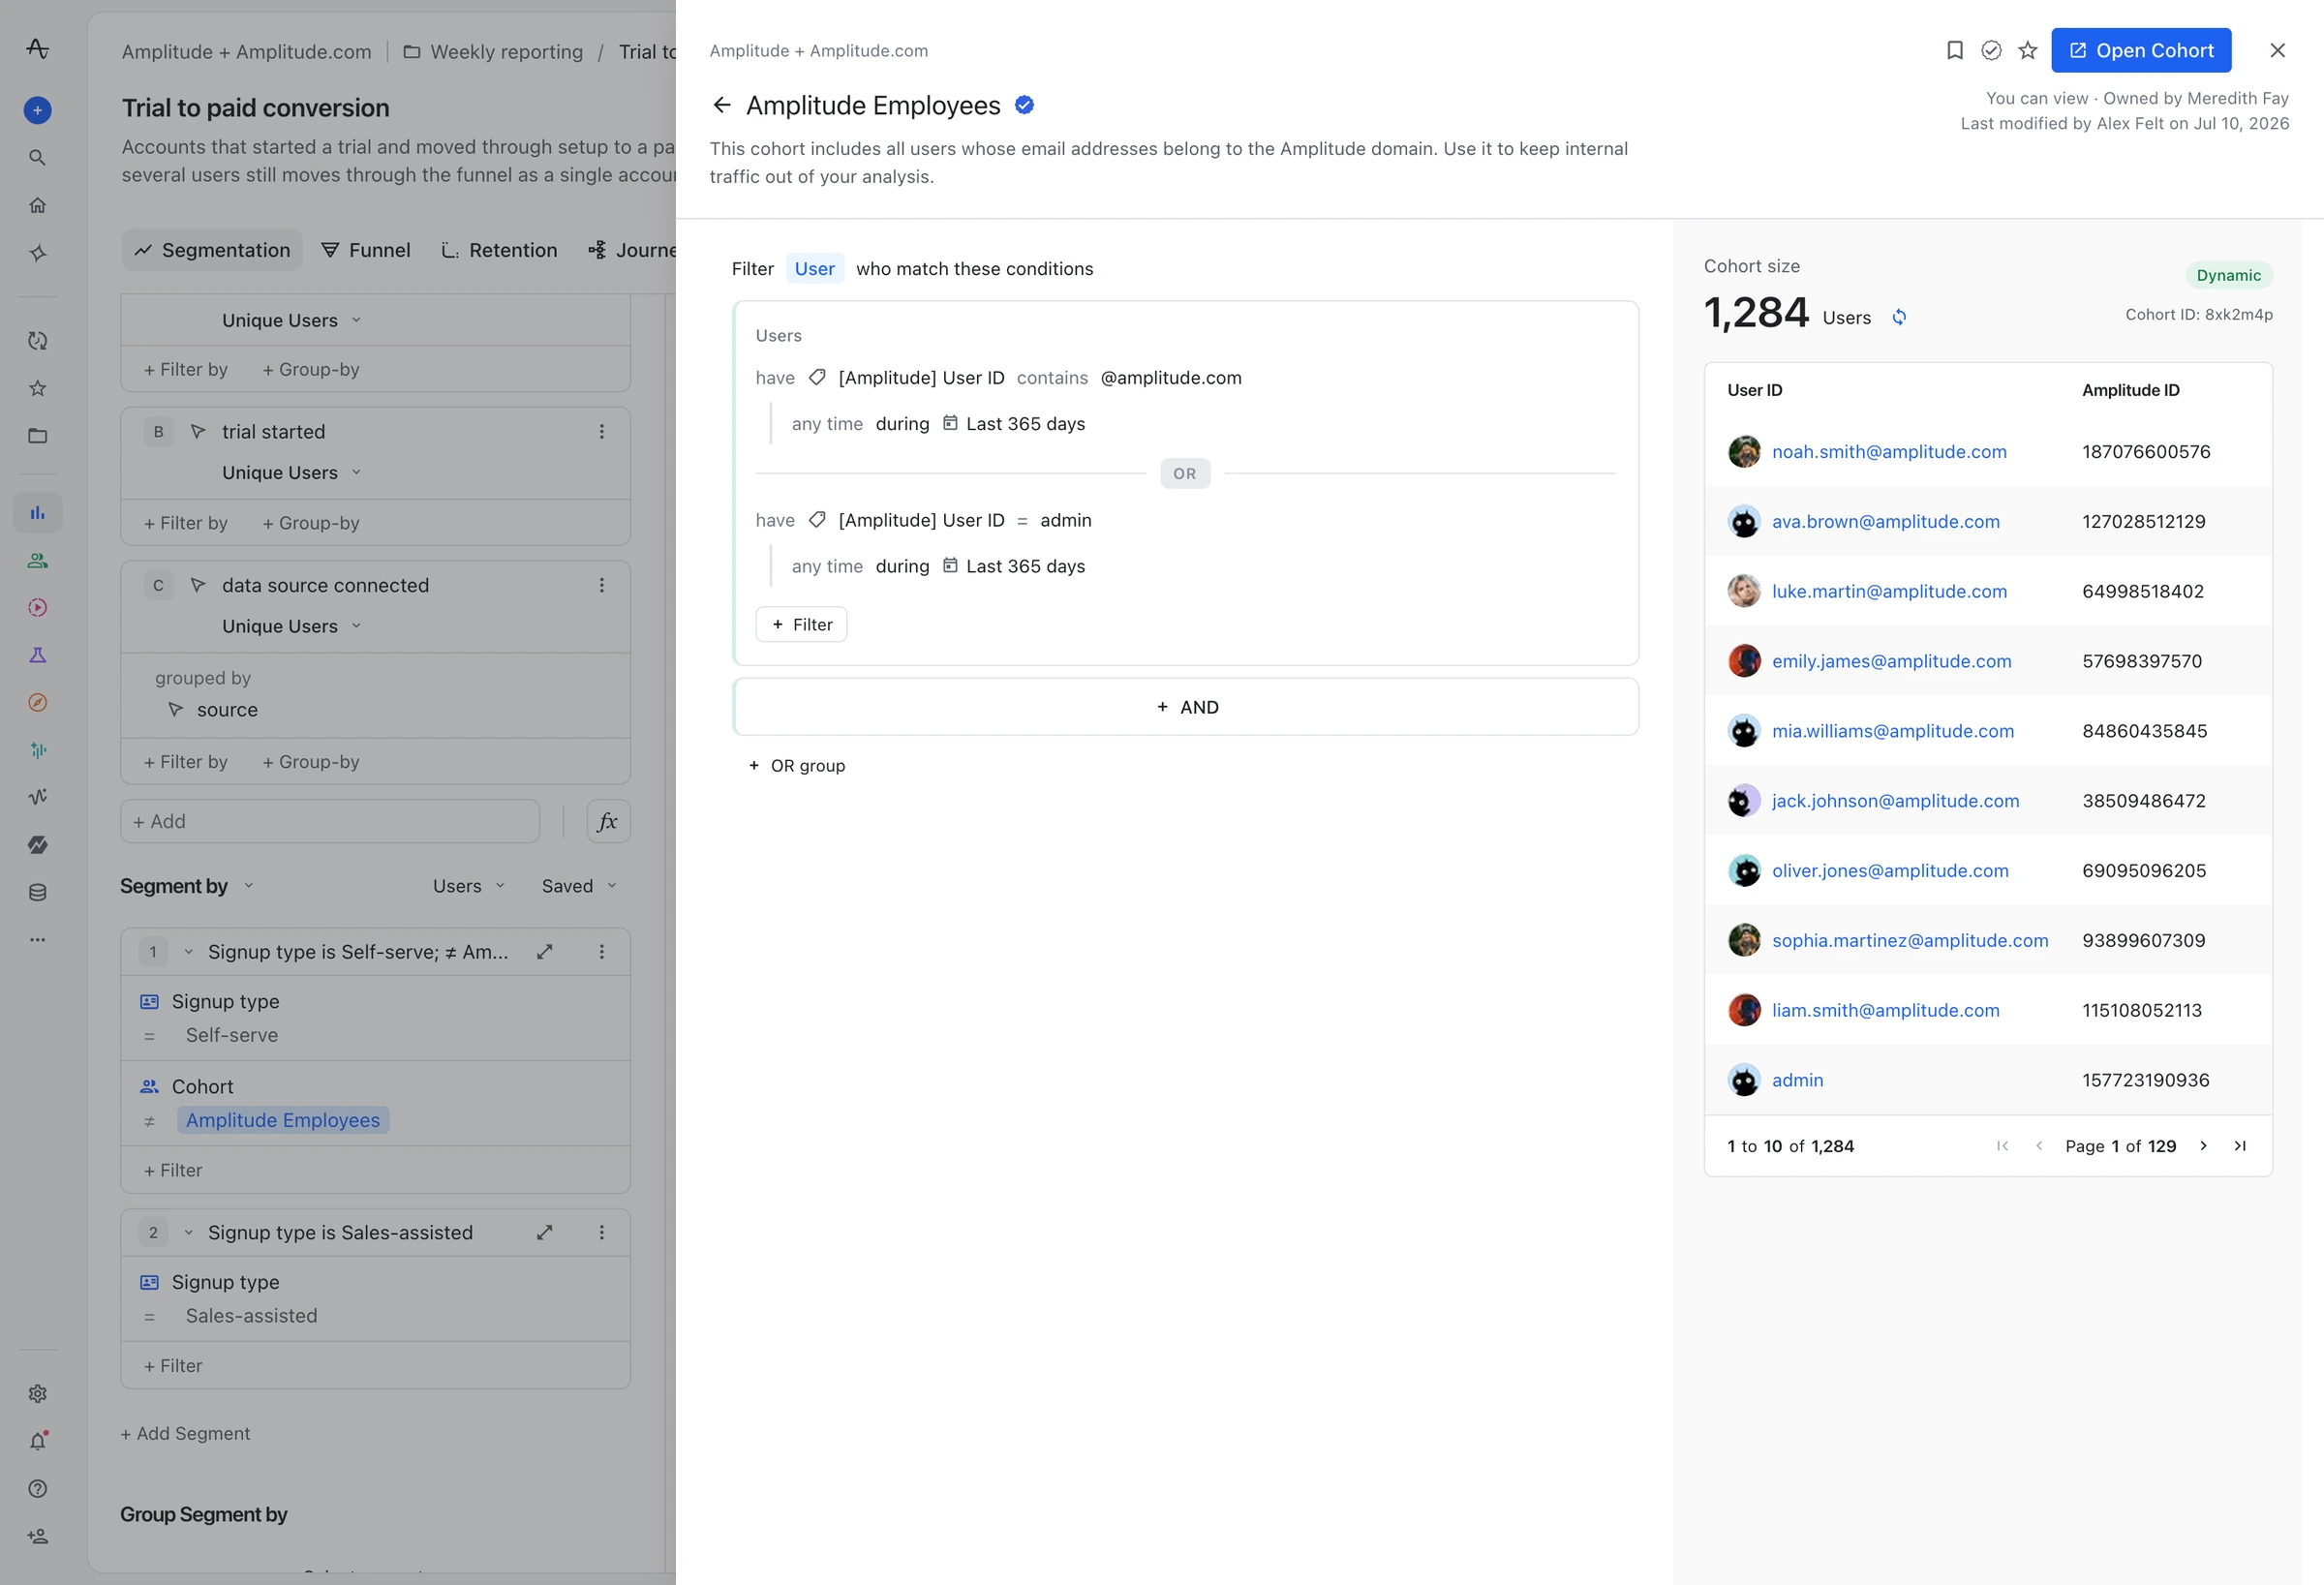Screen dimensions: 2324x1585
Task: Click the bookmark icon in cohort header
Action: click(x=1954, y=50)
